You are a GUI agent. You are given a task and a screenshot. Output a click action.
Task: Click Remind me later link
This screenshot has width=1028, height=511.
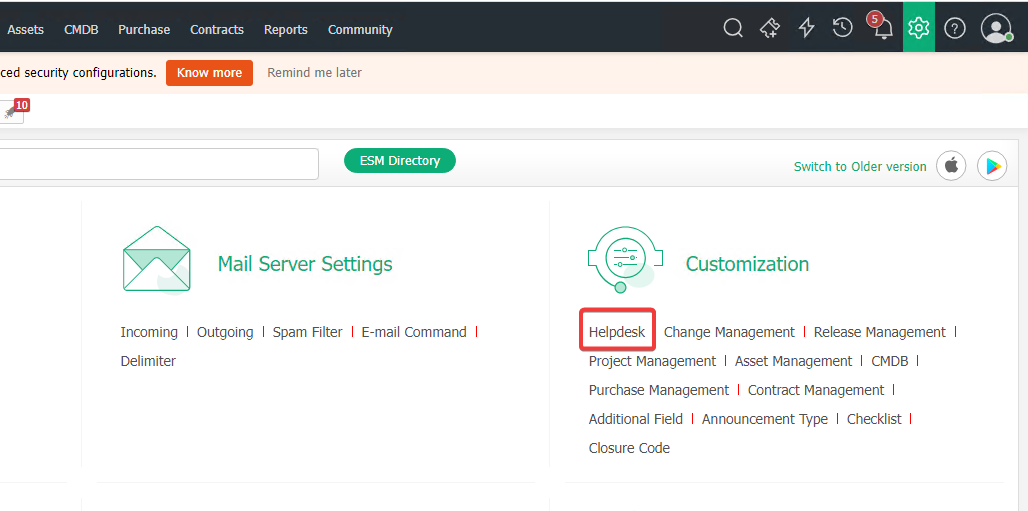314,73
